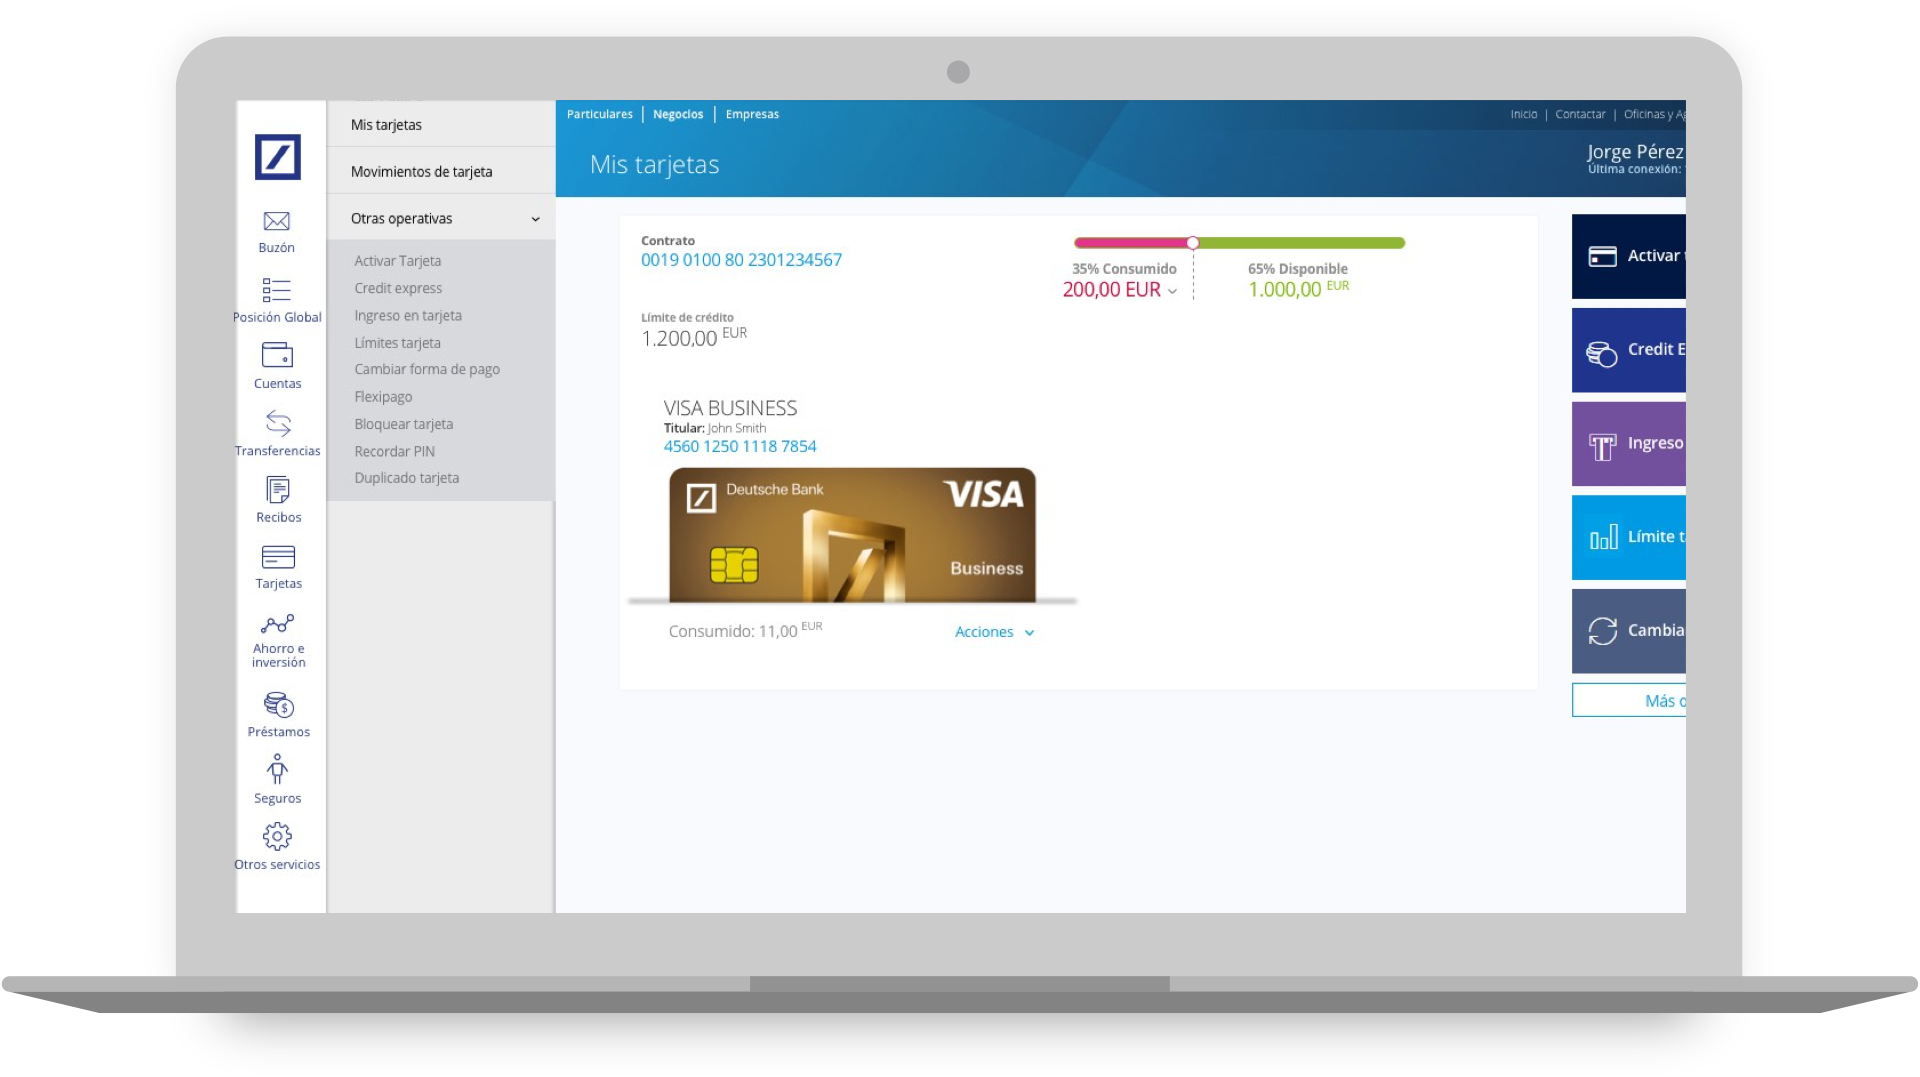Select Movimientos de tarjeta menu item
Screen dimensions: 1920x1077
click(421, 172)
